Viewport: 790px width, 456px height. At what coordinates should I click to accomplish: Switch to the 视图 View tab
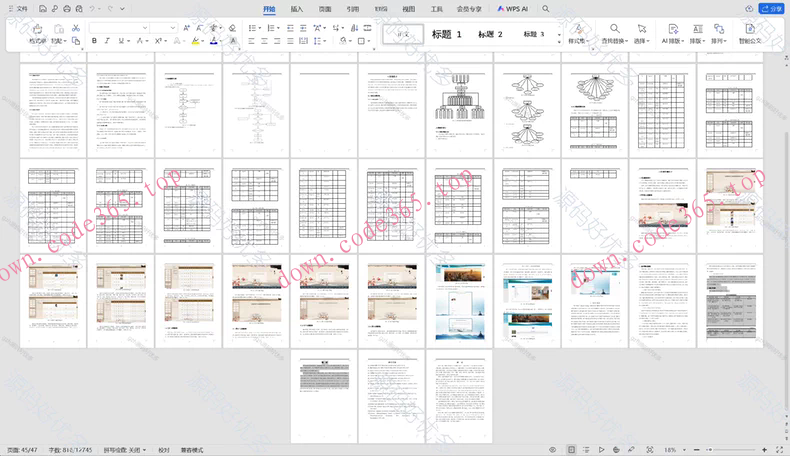pos(409,9)
